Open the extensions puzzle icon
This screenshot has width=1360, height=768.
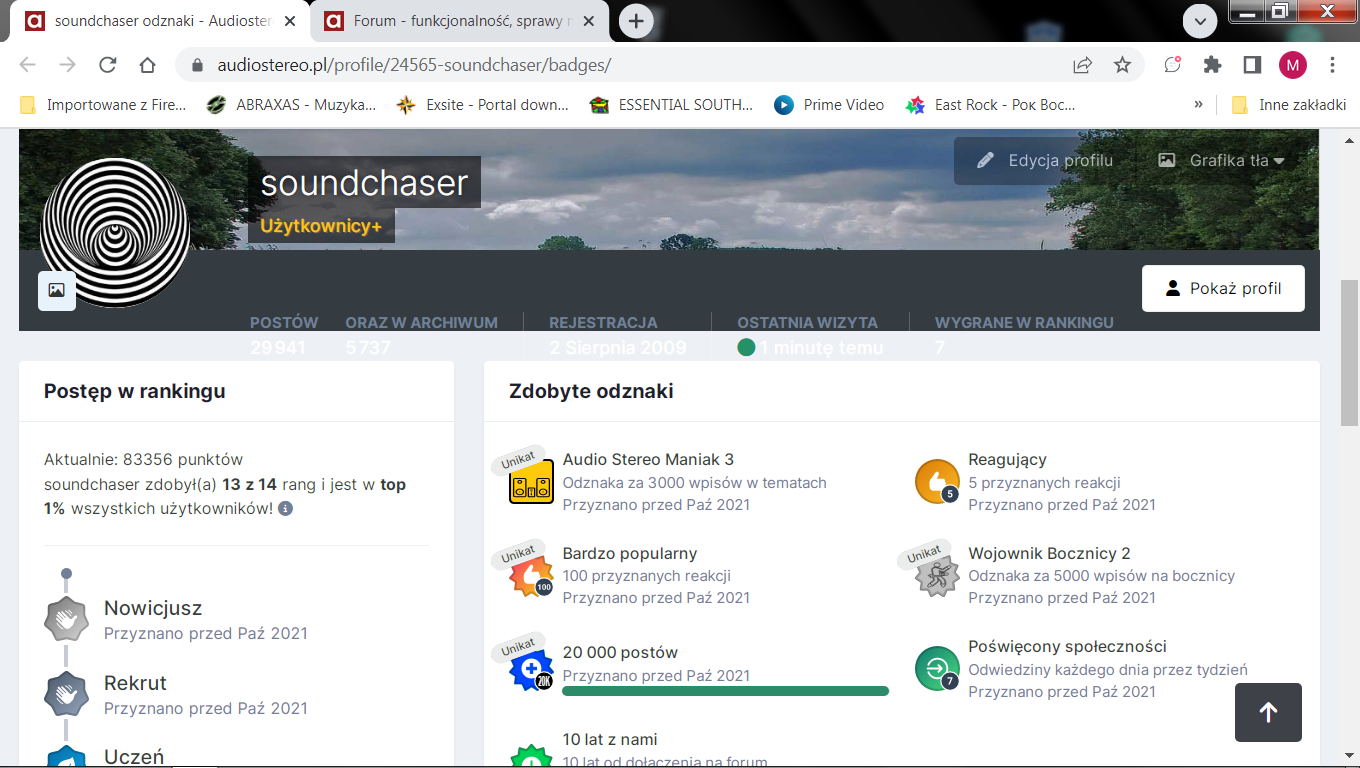tap(1212, 65)
